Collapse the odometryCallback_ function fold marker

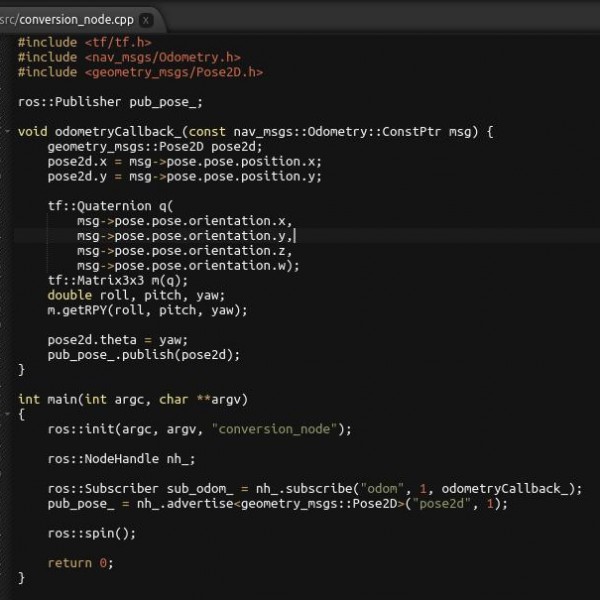8,131
